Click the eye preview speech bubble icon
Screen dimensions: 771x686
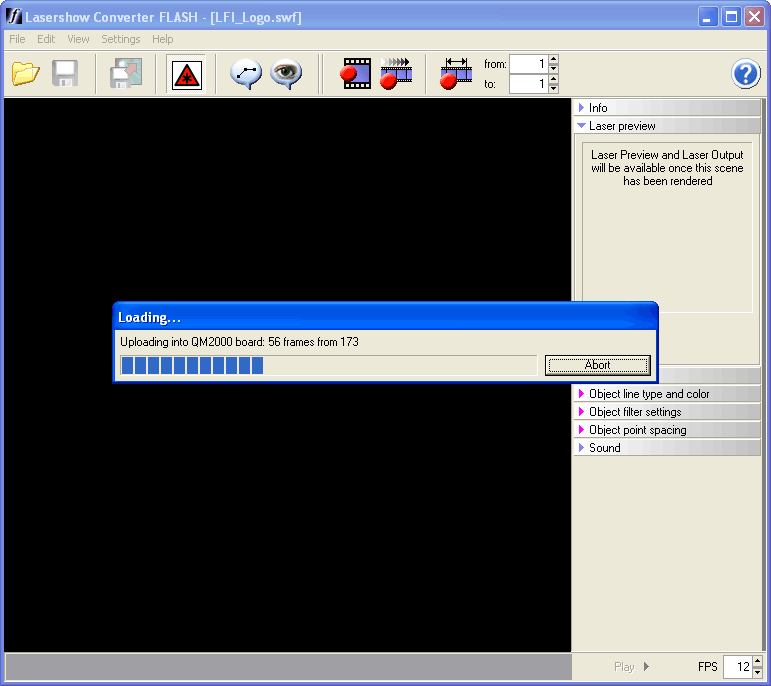[286, 74]
